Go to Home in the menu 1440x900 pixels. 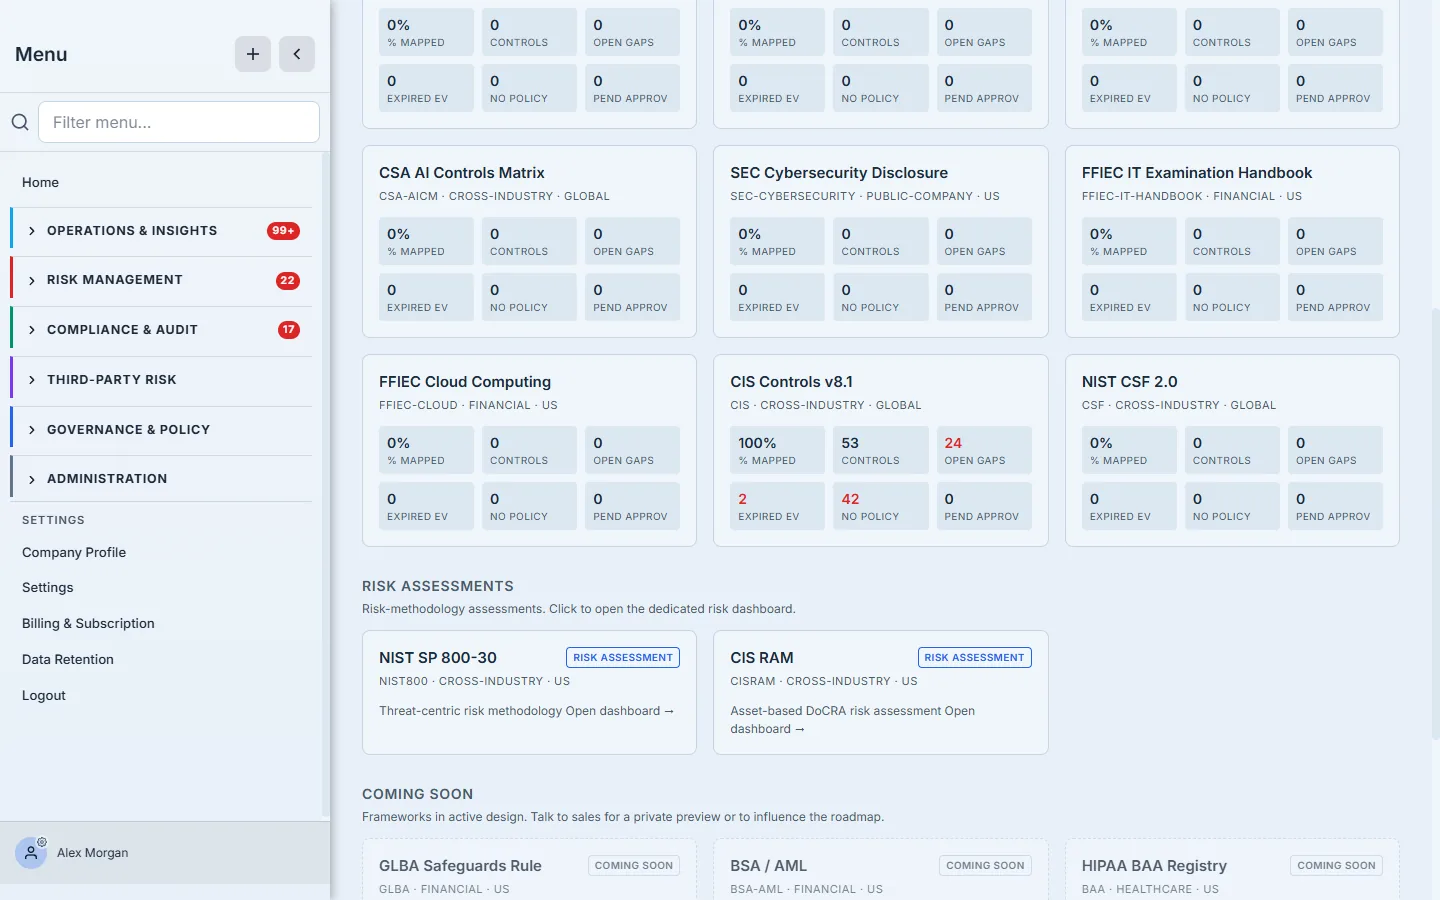[41, 182]
